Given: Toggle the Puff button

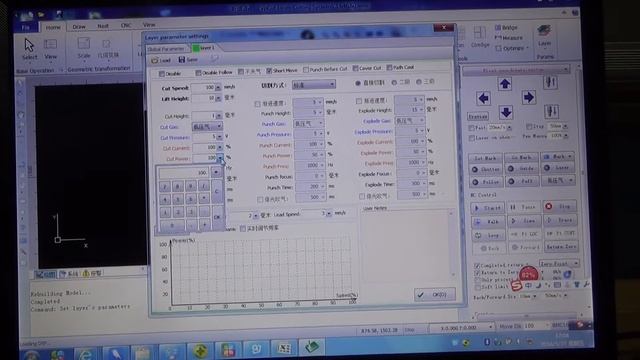Looking at the screenshot, I should click(x=522, y=181).
